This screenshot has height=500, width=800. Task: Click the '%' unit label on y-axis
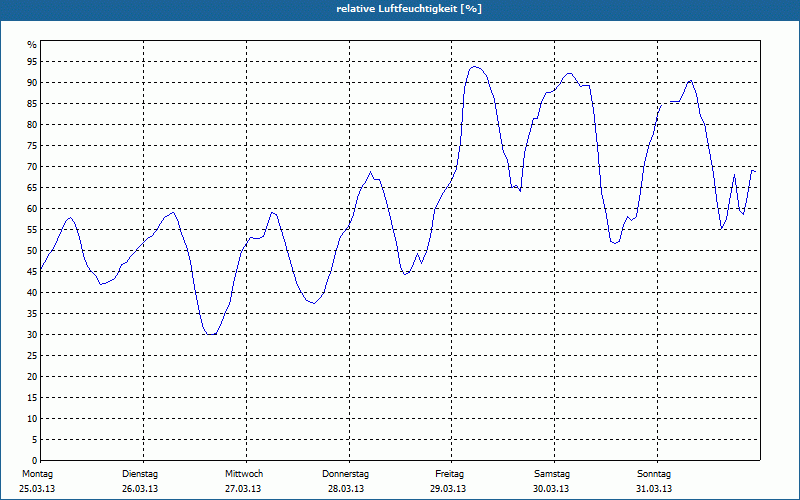(32, 45)
